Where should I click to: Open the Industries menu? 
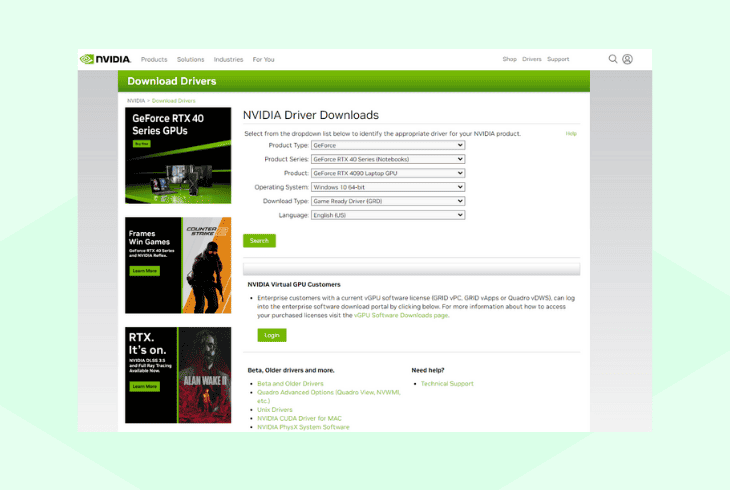[228, 60]
